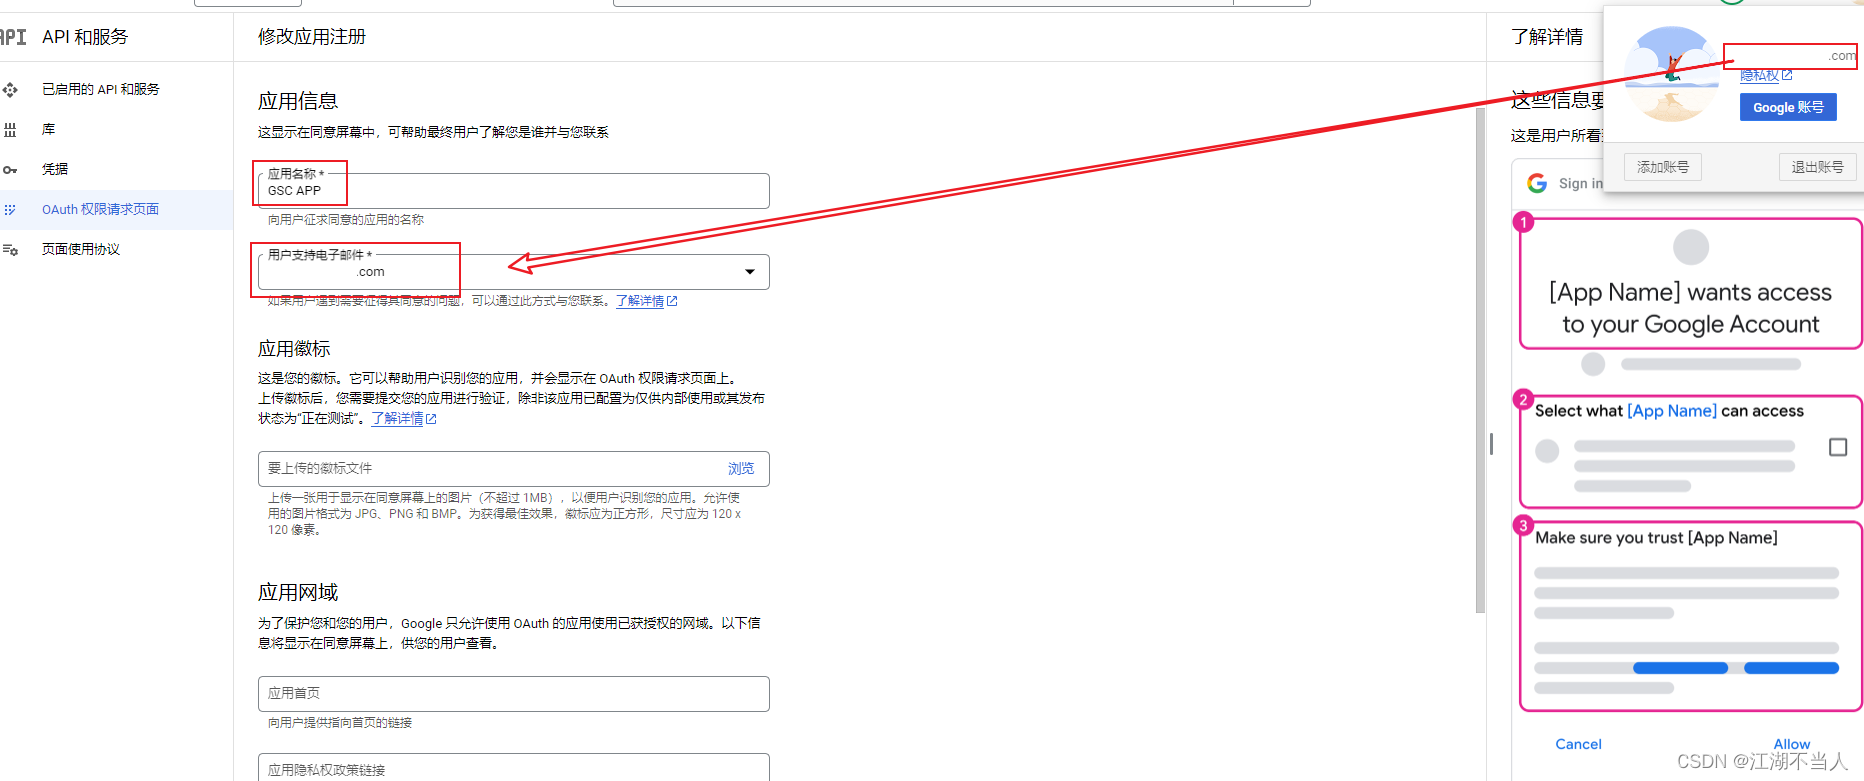This screenshot has width=1864, height=781.
Task: Click 浏览 to browse logo file
Action: tap(741, 468)
